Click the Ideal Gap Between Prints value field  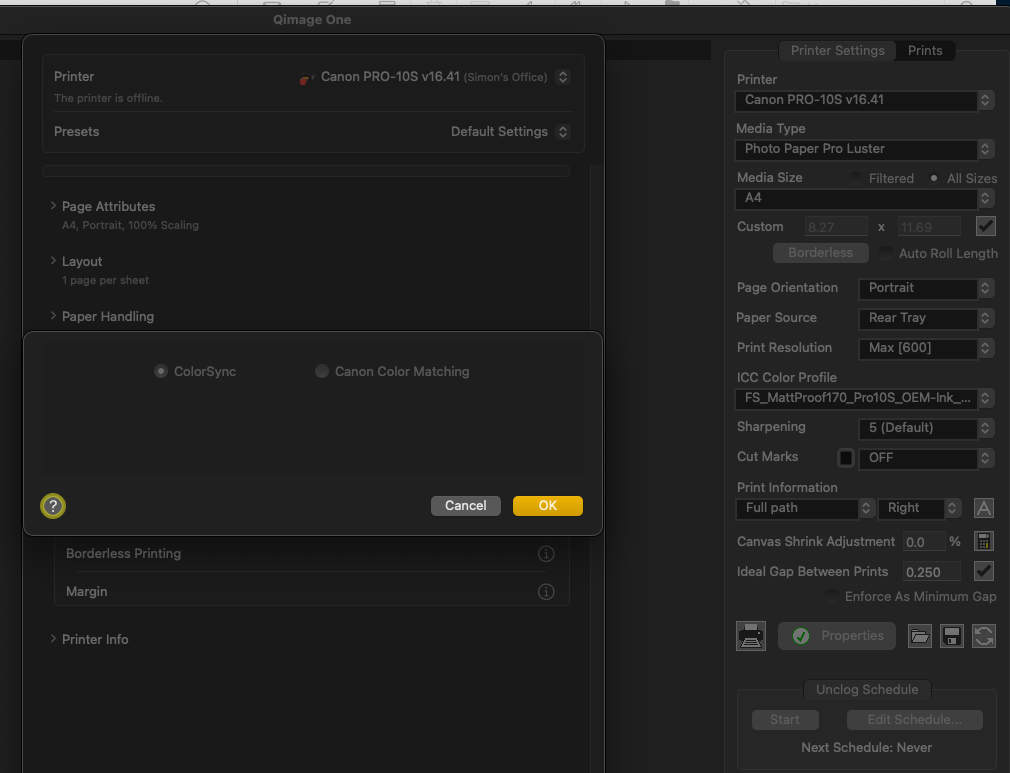[x=932, y=572]
